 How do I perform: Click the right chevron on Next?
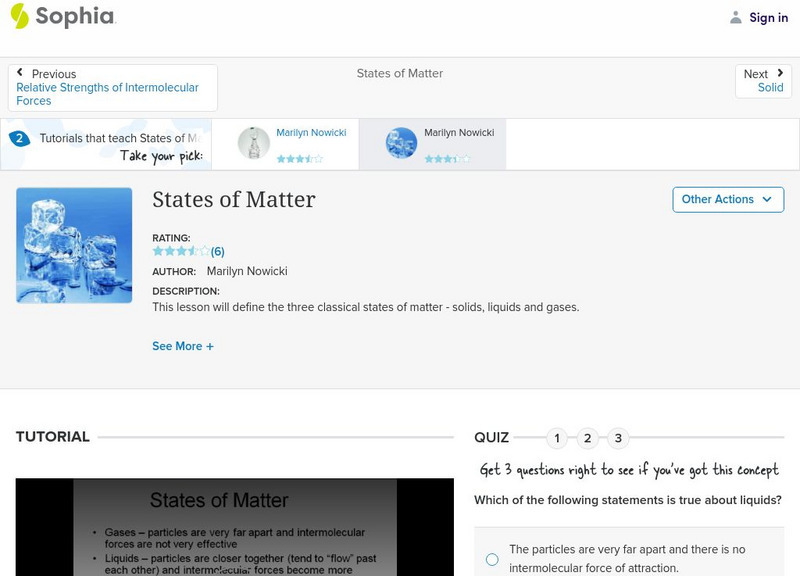click(x=778, y=73)
